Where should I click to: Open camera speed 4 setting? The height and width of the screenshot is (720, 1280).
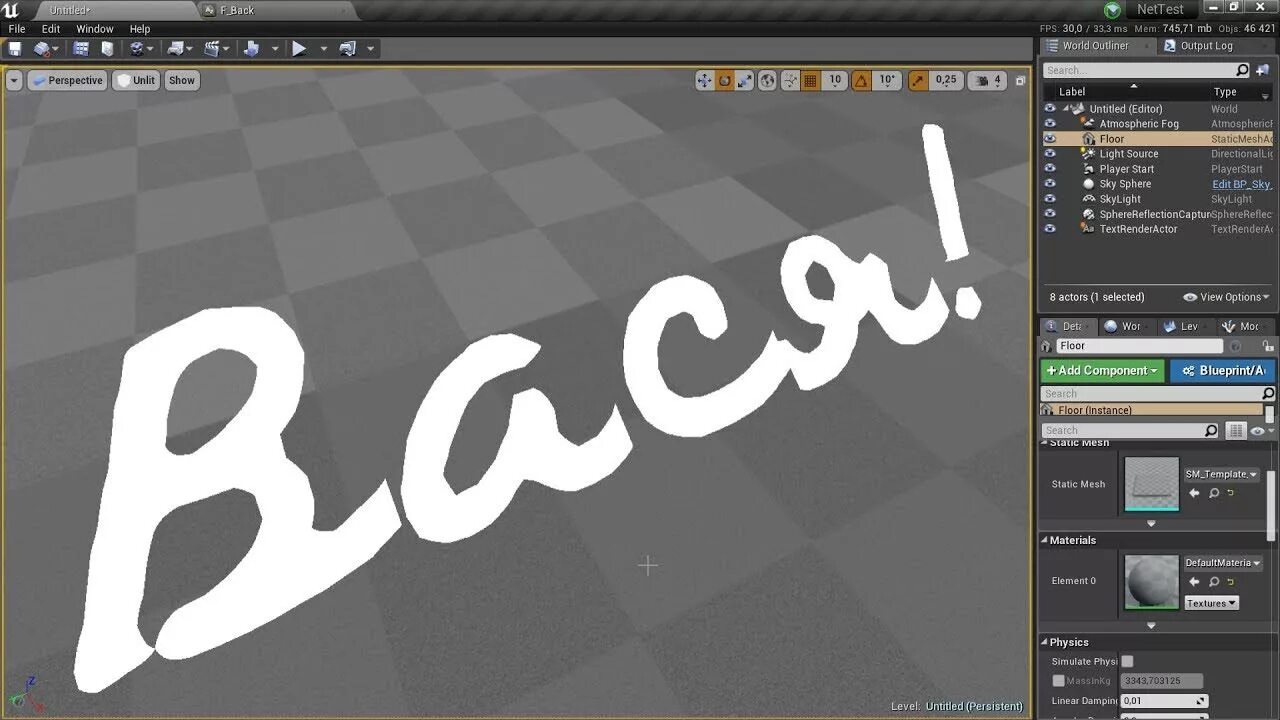(x=987, y=80)
